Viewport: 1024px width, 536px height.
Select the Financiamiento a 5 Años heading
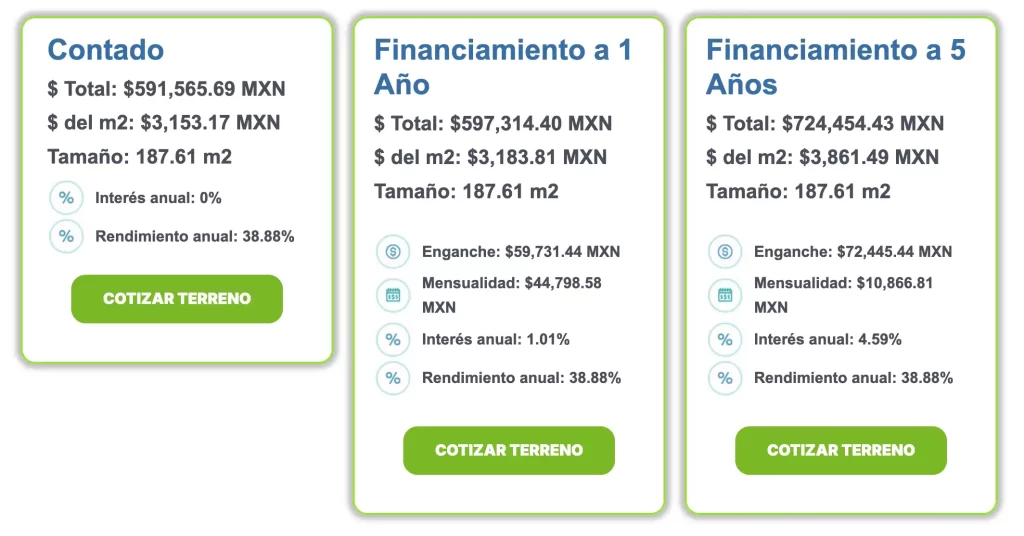coord(836,67)
